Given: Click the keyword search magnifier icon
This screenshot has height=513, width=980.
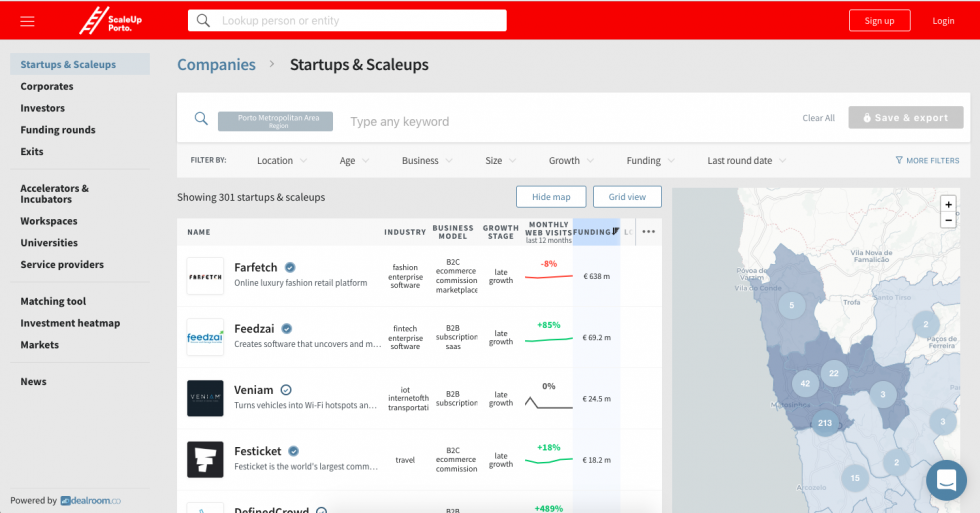Looking at the screenshot, I should pyautogui.click(x=201, y=118).
